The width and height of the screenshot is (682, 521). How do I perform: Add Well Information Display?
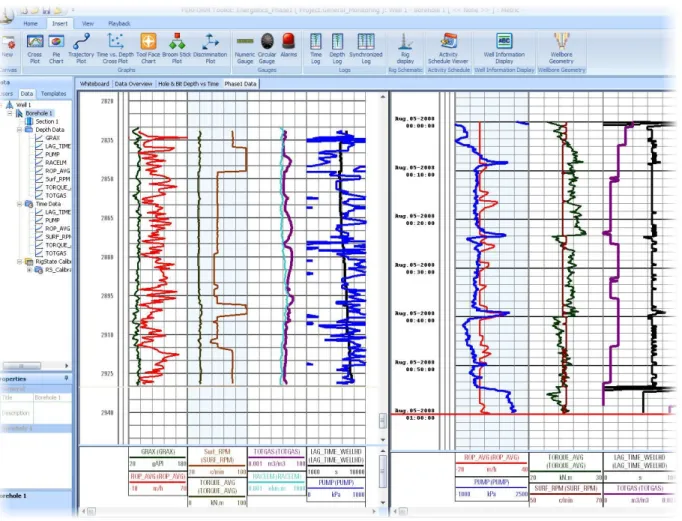point(504,48)
